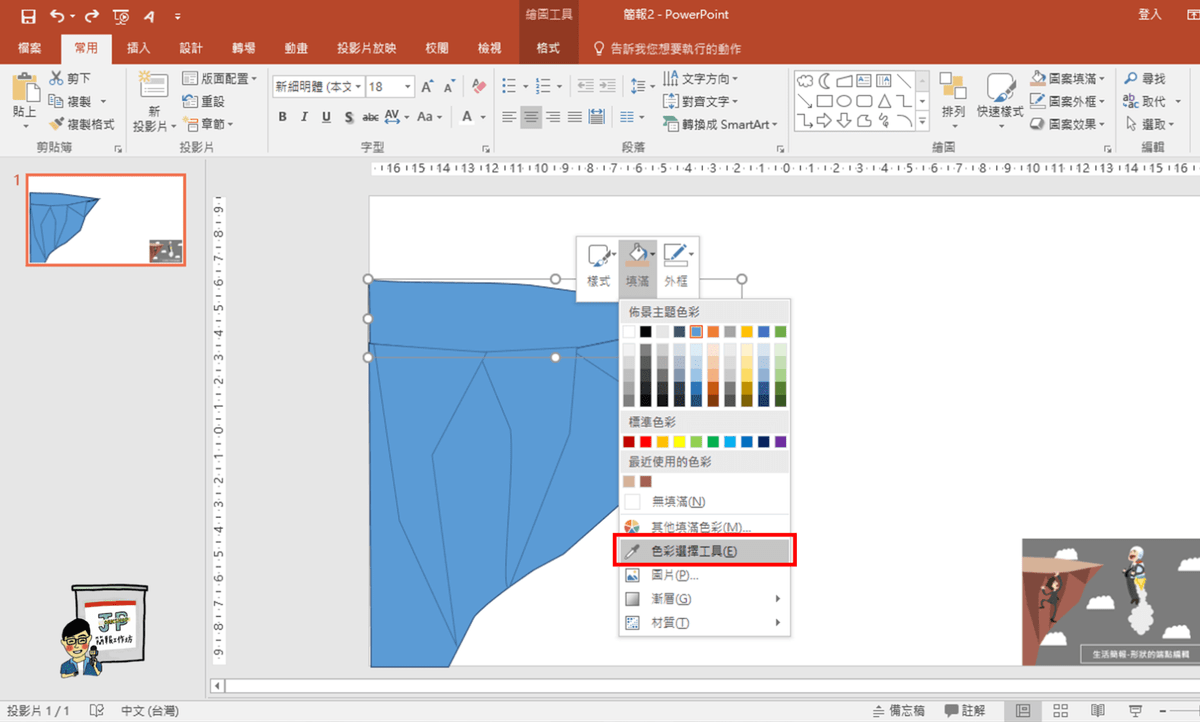Choose the Eyedropper (色彩選擇工具) option

coord(705,551)
